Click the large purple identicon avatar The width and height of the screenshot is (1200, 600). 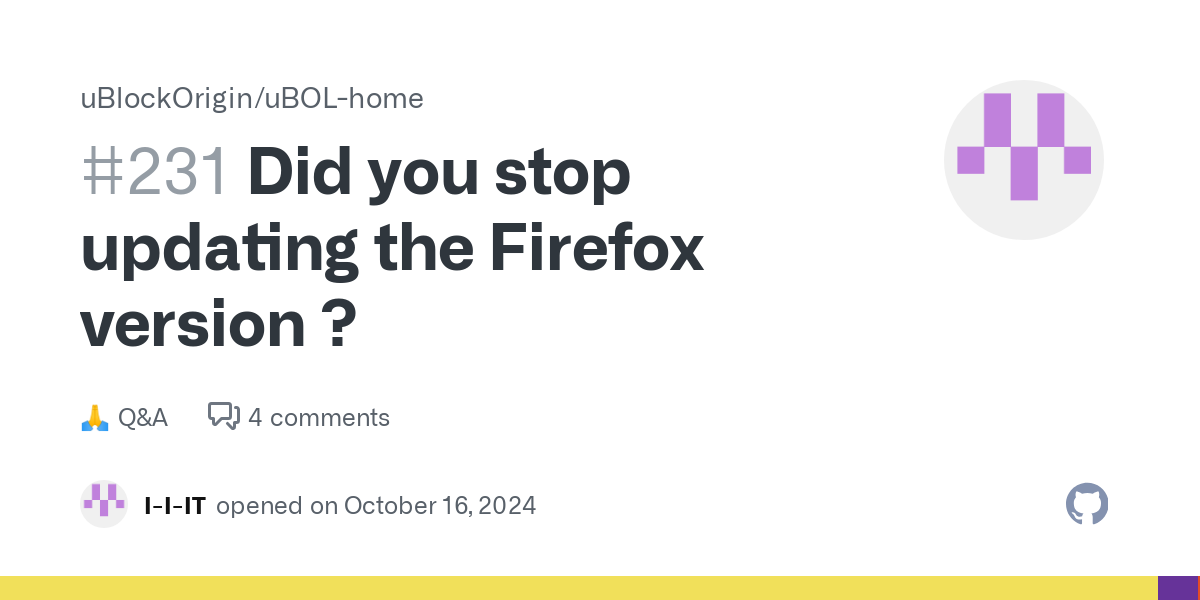pyautogui.click(x=1024, y=160)
